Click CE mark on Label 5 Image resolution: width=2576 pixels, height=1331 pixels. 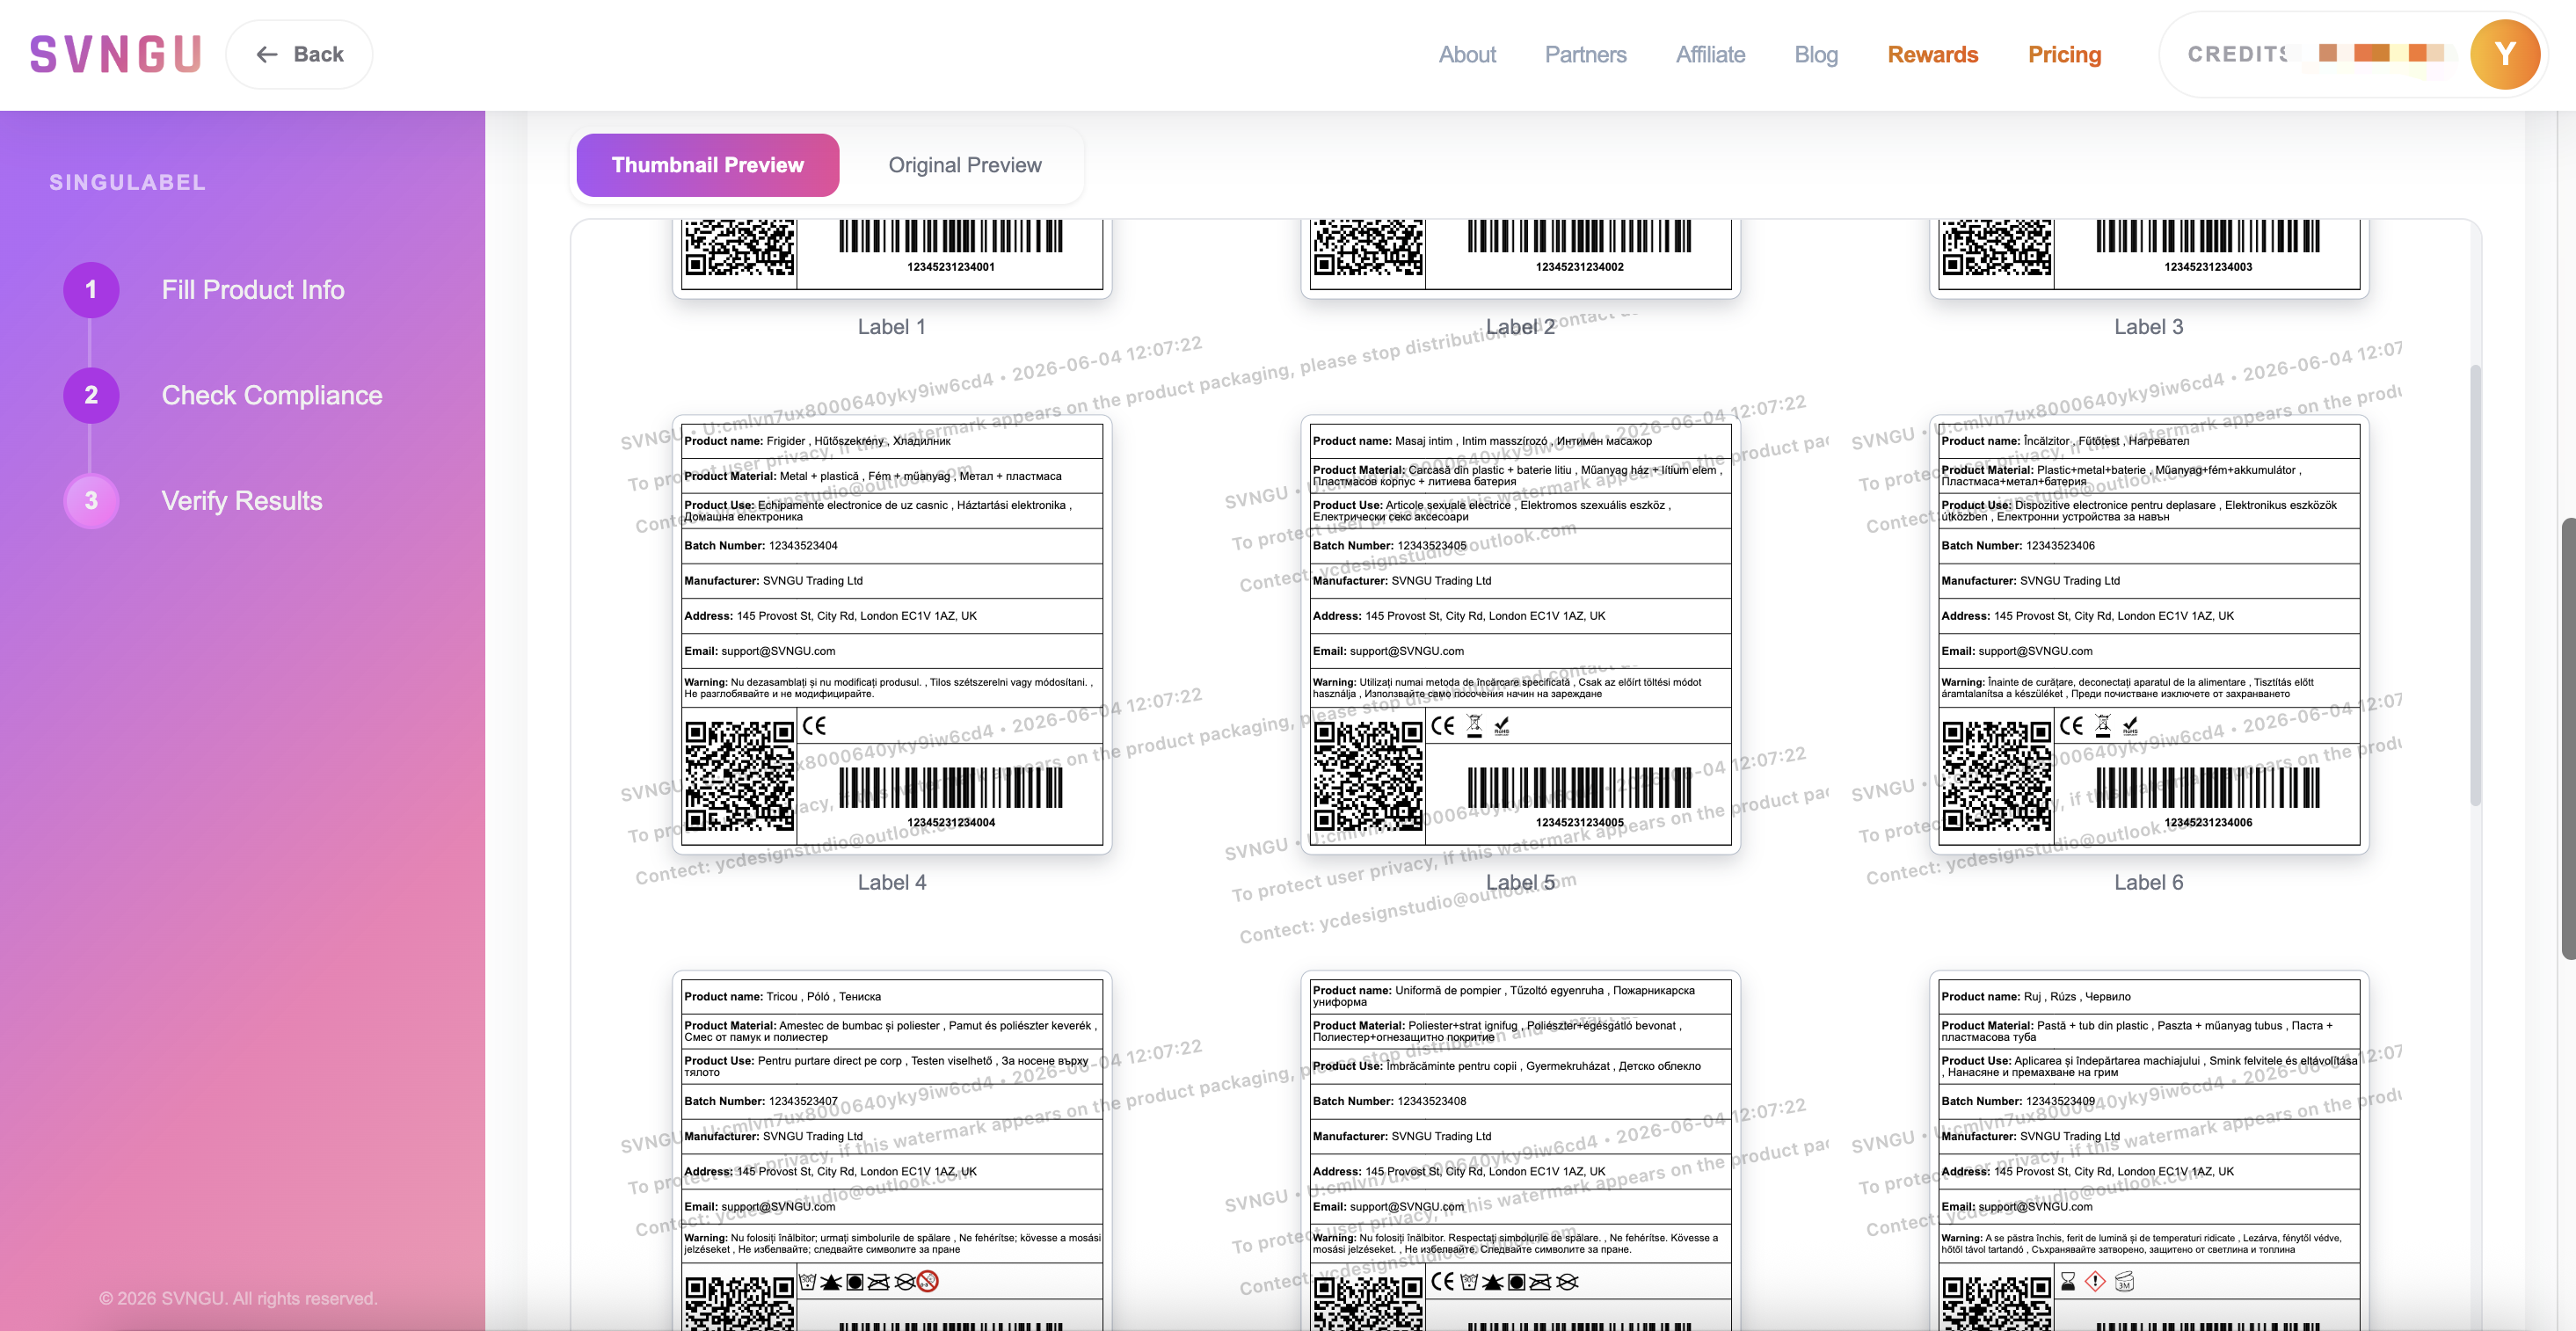(1443, 725)
